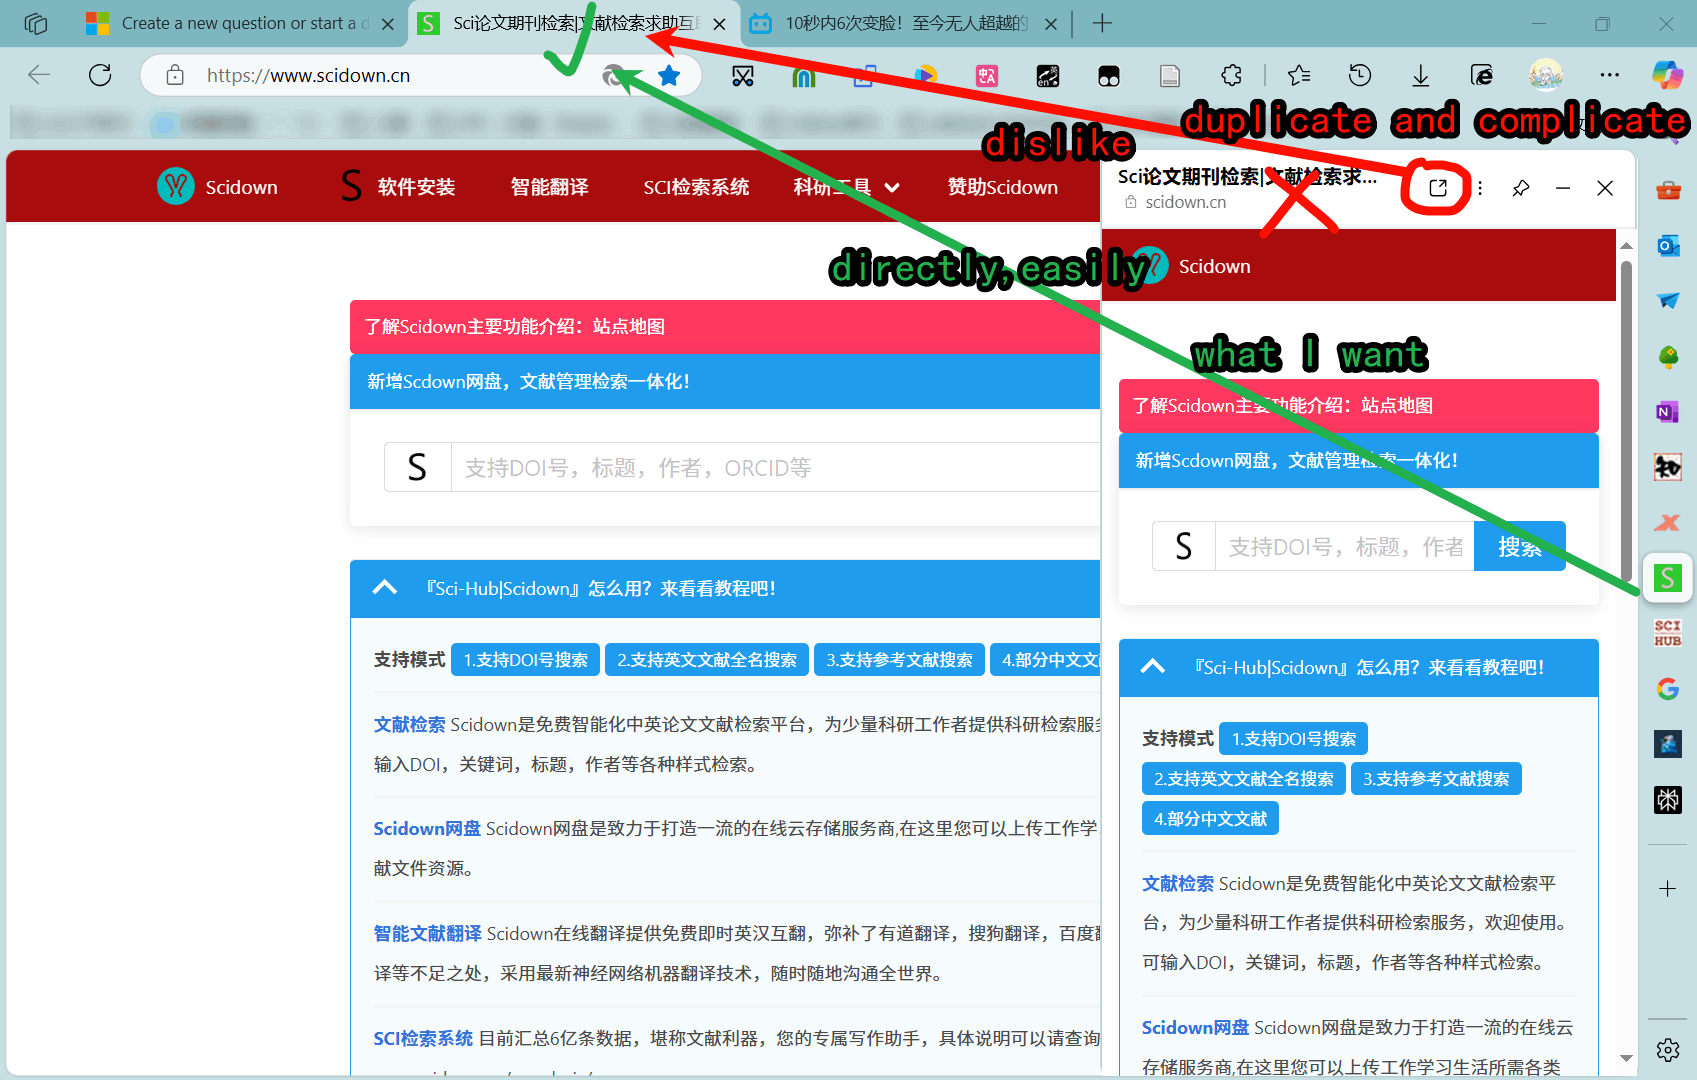This screenshot has height=1080, width=1697.
Task: Collapse the tutorial section in the side pane
Action: point(1152,668)
